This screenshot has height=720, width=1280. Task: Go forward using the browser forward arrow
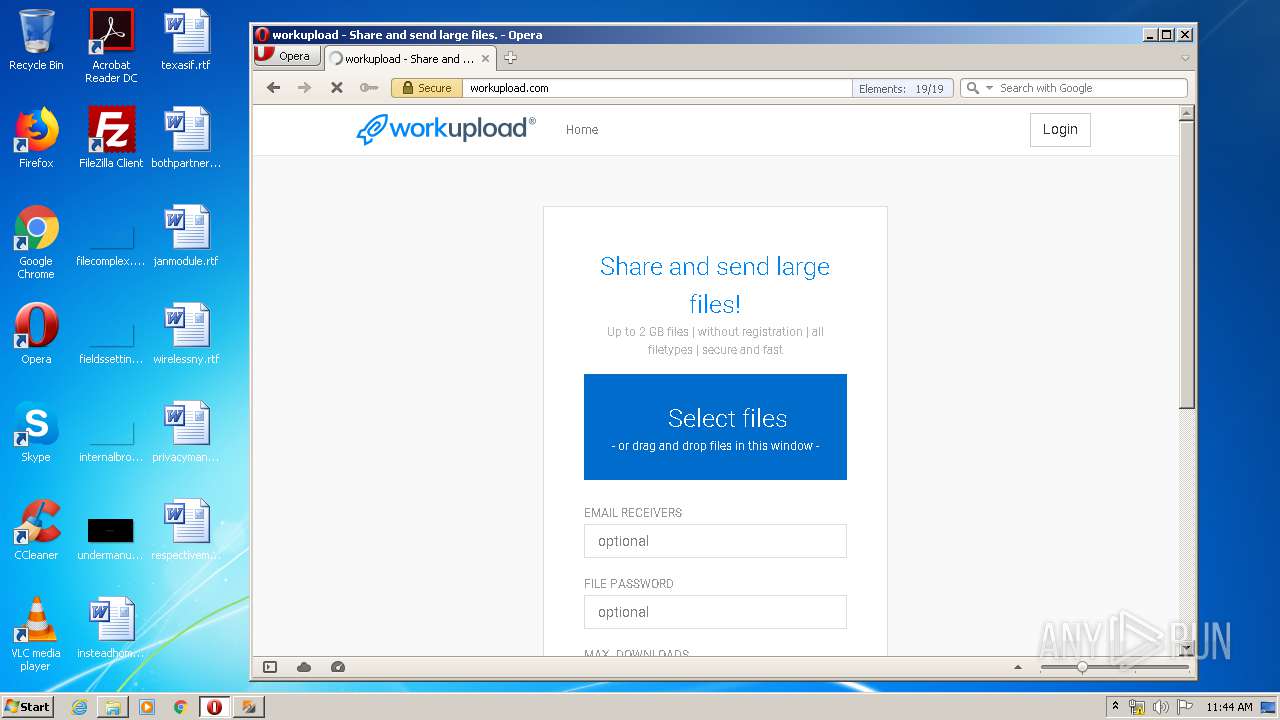(x=304, y=88)
